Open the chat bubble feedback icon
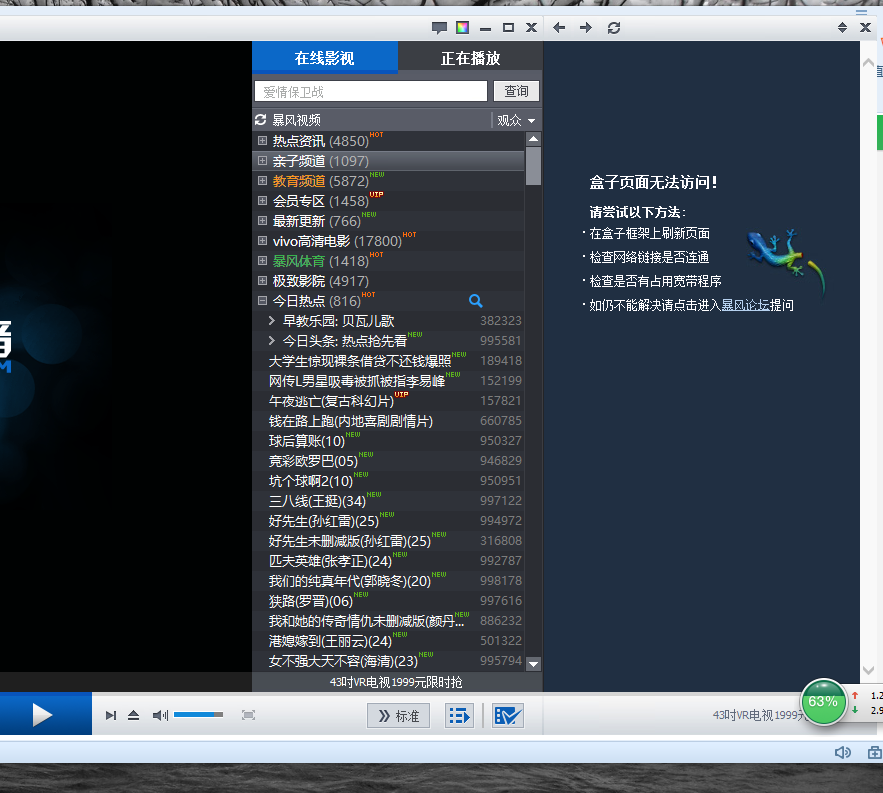Screen dimensions: 883x793 [439, 28]
